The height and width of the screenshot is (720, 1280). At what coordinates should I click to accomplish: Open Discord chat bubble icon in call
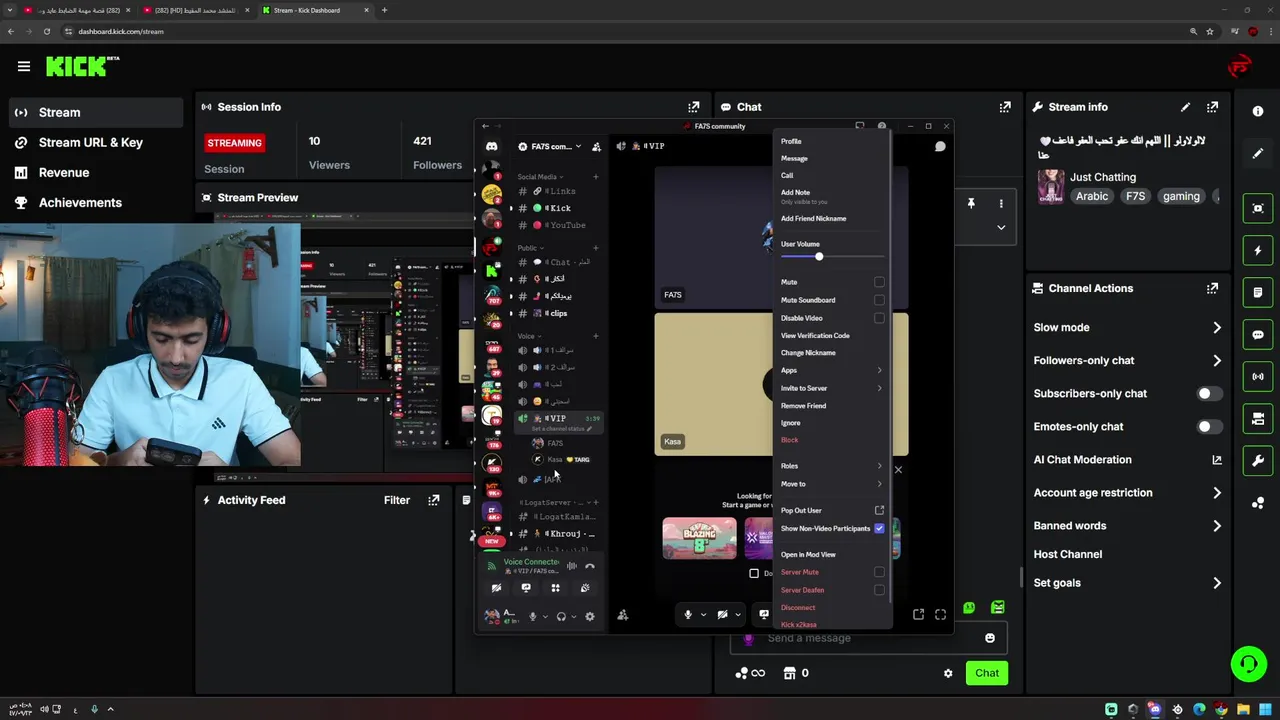[x=940, y=146]
